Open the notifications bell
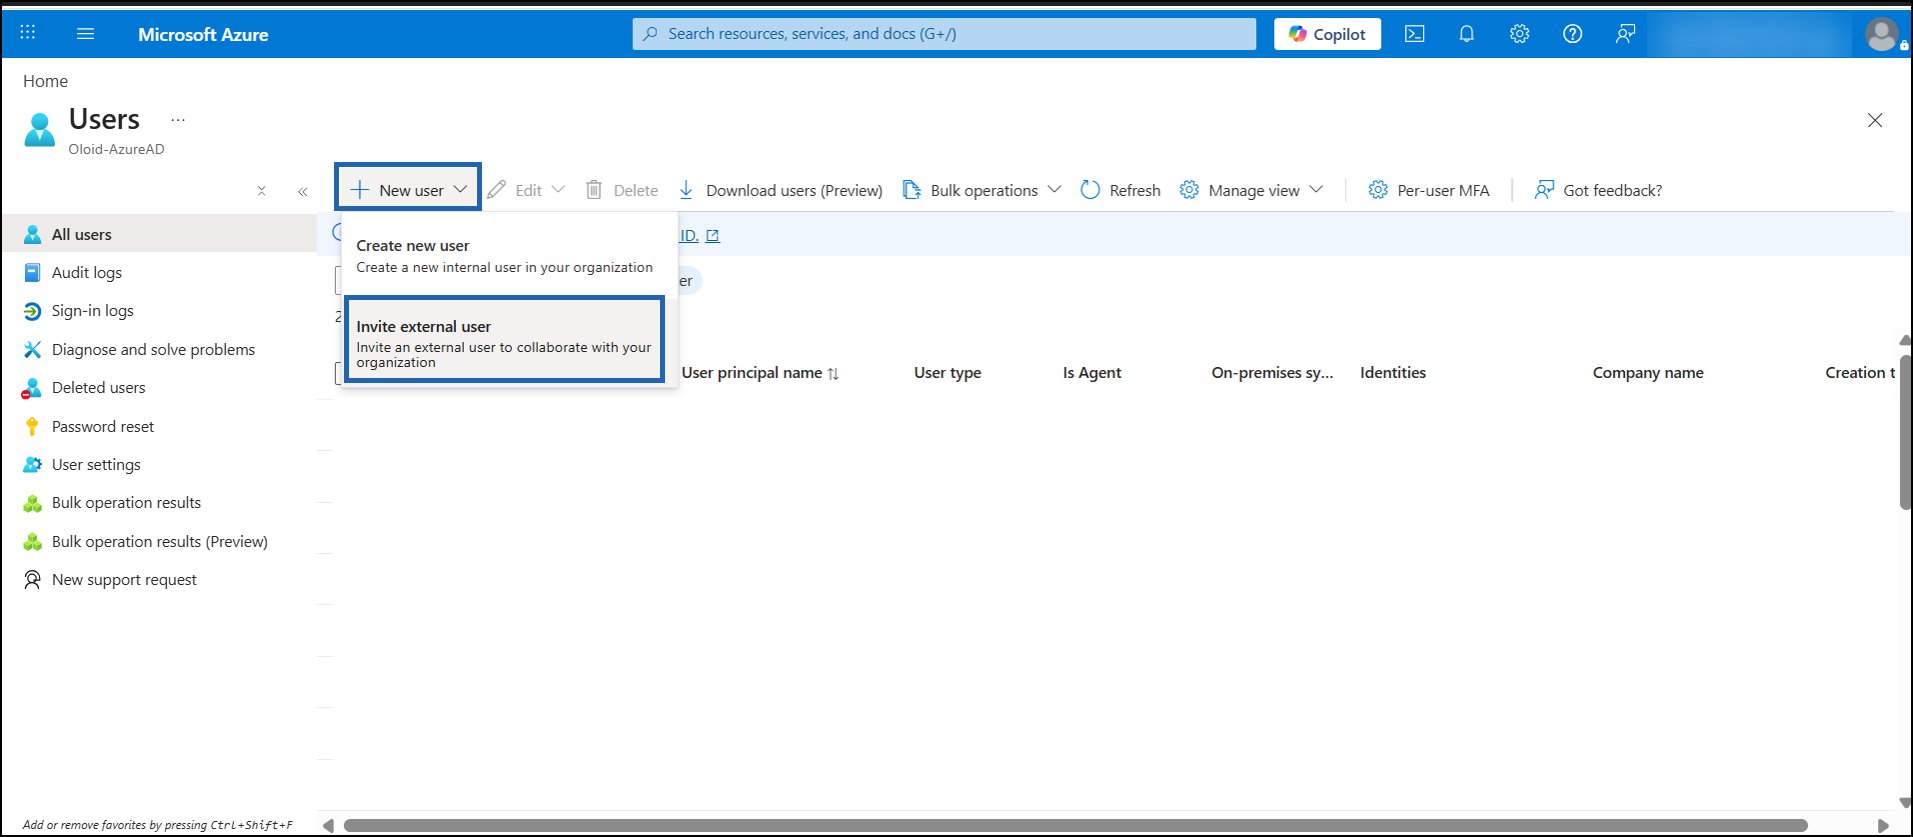The image size is (1913, 837). point(1466,34)
